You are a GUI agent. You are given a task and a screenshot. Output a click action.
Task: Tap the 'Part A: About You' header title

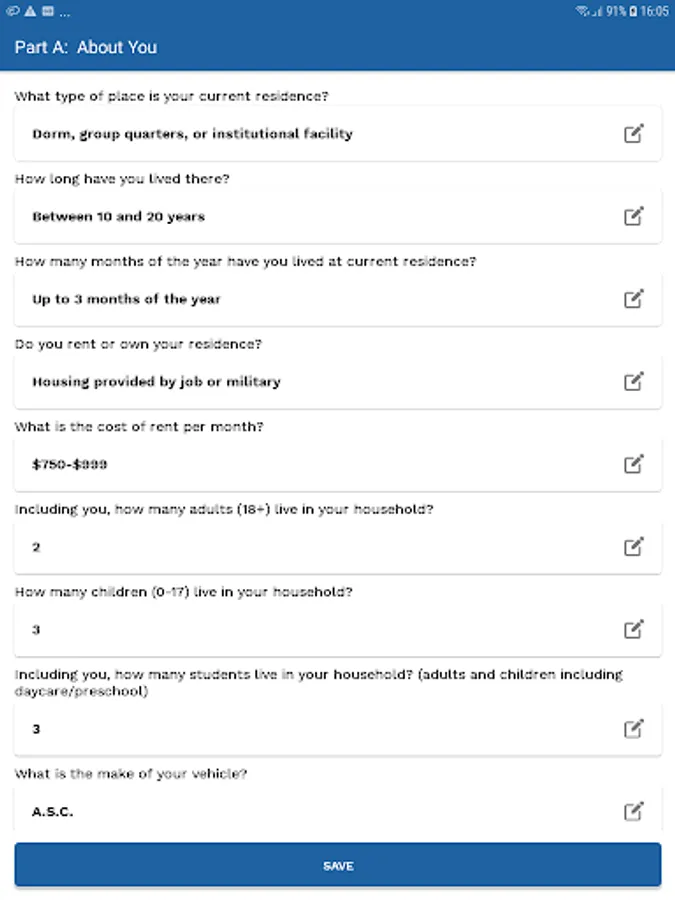pyautogui.click(x=86, y=47)
